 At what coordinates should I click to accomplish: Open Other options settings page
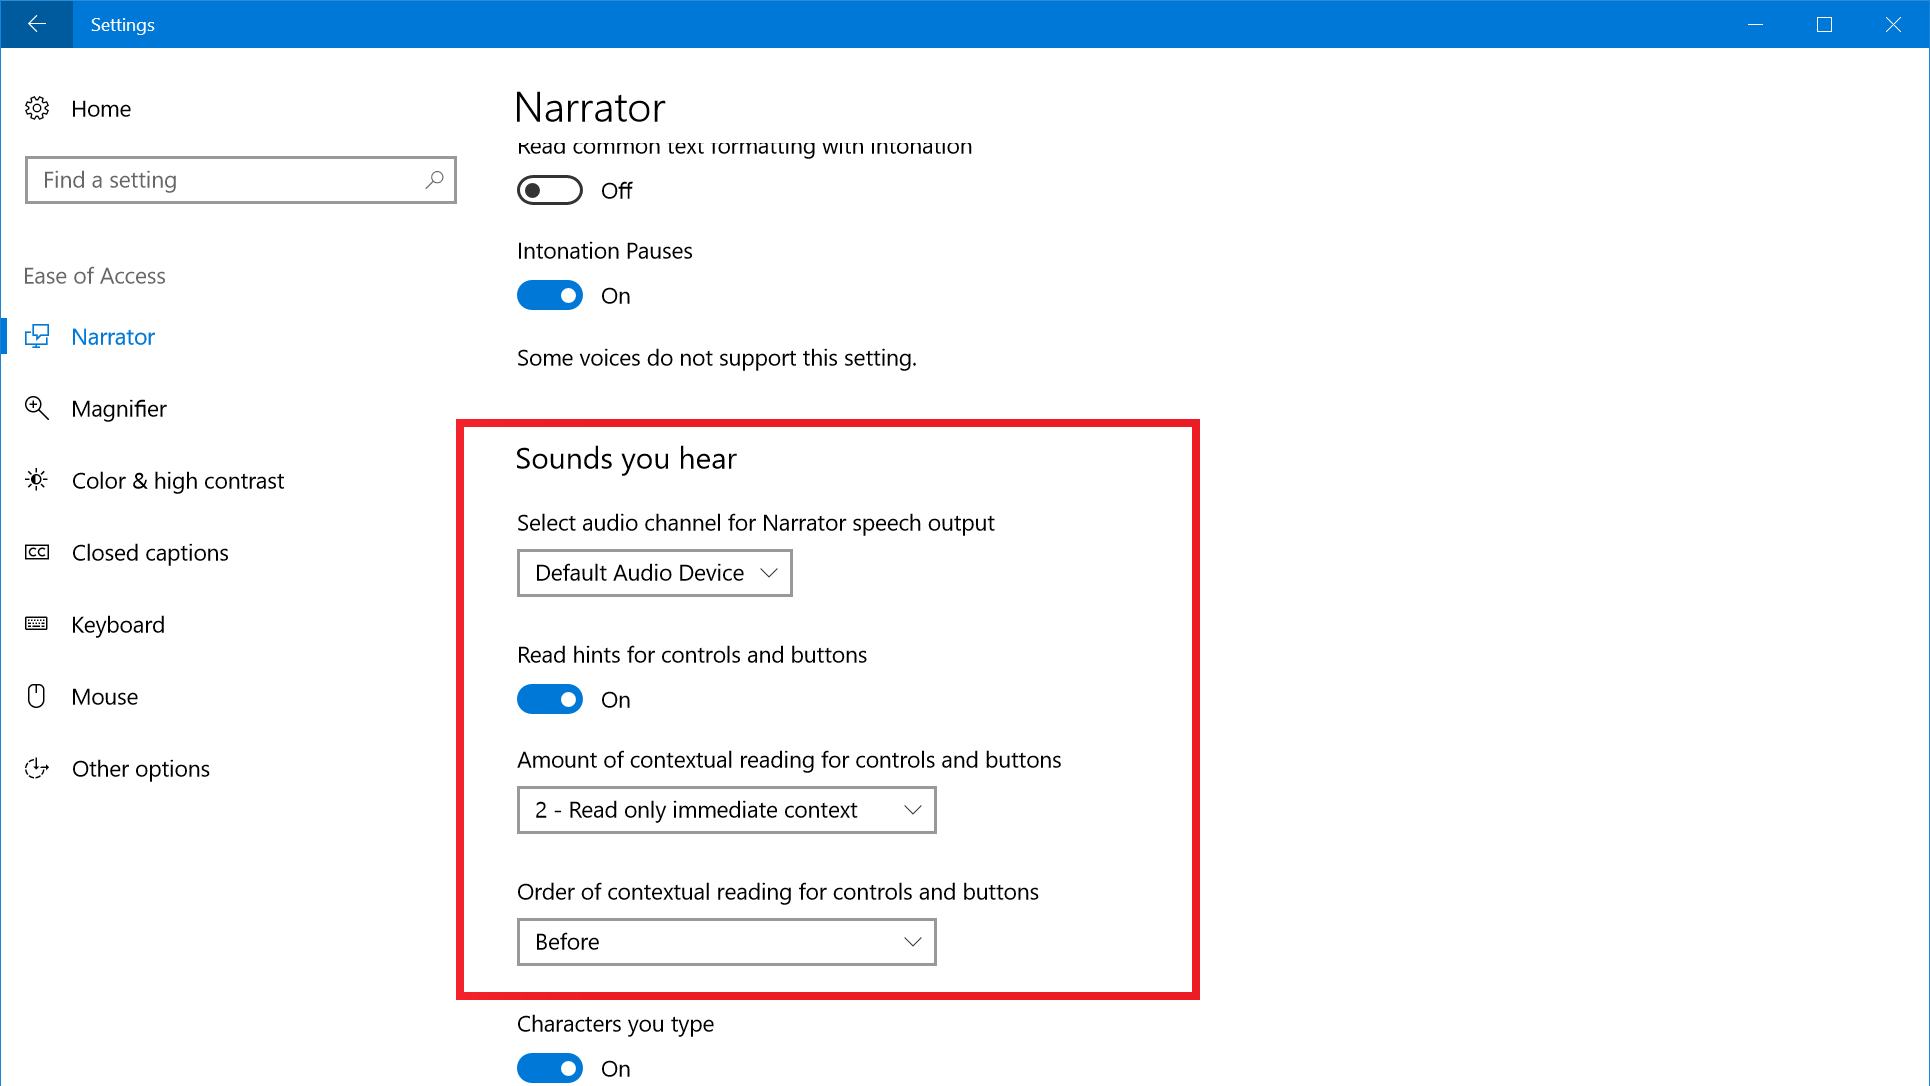(x=140, y=768)
